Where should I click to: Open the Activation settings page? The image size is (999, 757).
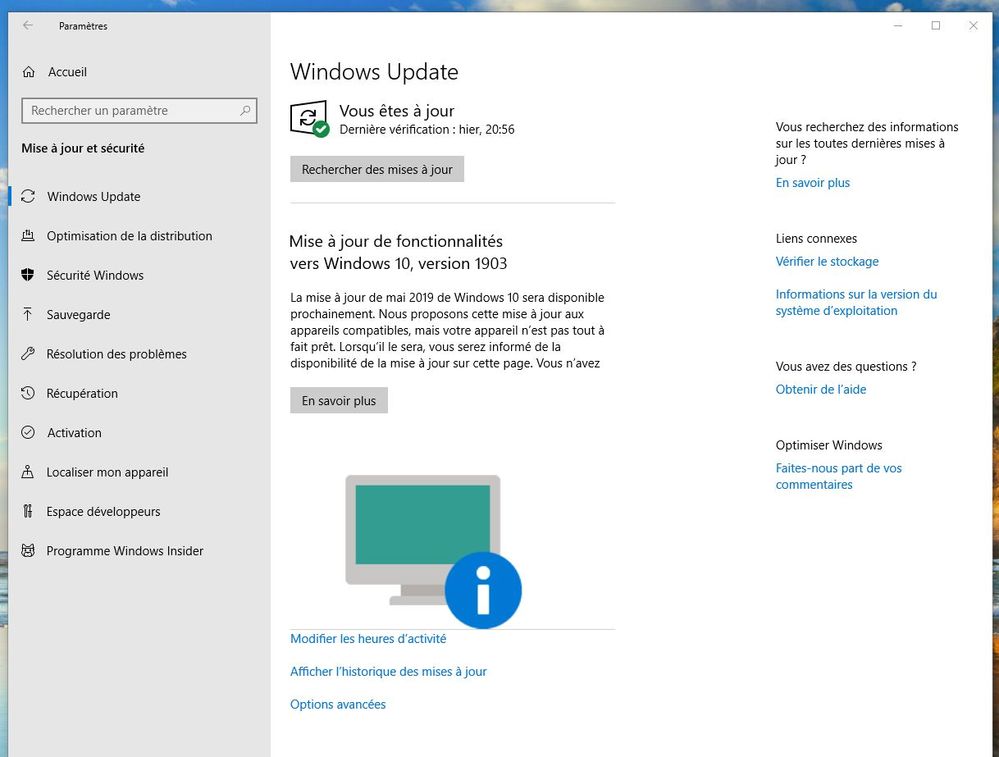pyautogui.click(x=74, y=433)
